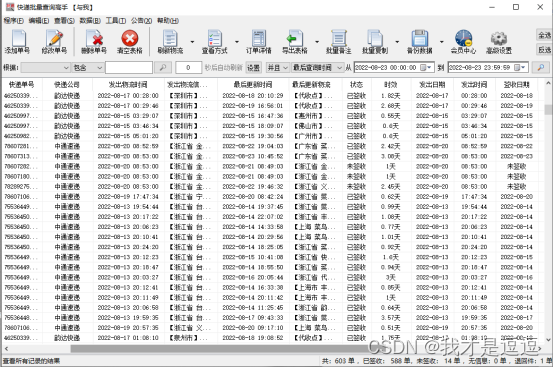Click the 删除单号 toolbar icon
Image resolution: width=554 pixels, height=367 pixels.
click(x=94, y=42)
